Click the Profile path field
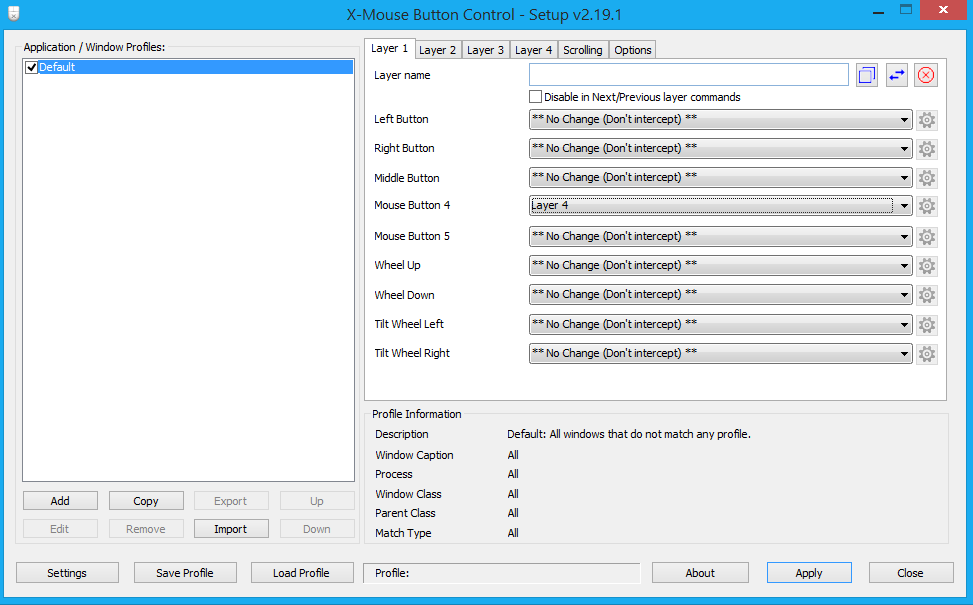This screenshot has height=605, width=973. point(501,573)
